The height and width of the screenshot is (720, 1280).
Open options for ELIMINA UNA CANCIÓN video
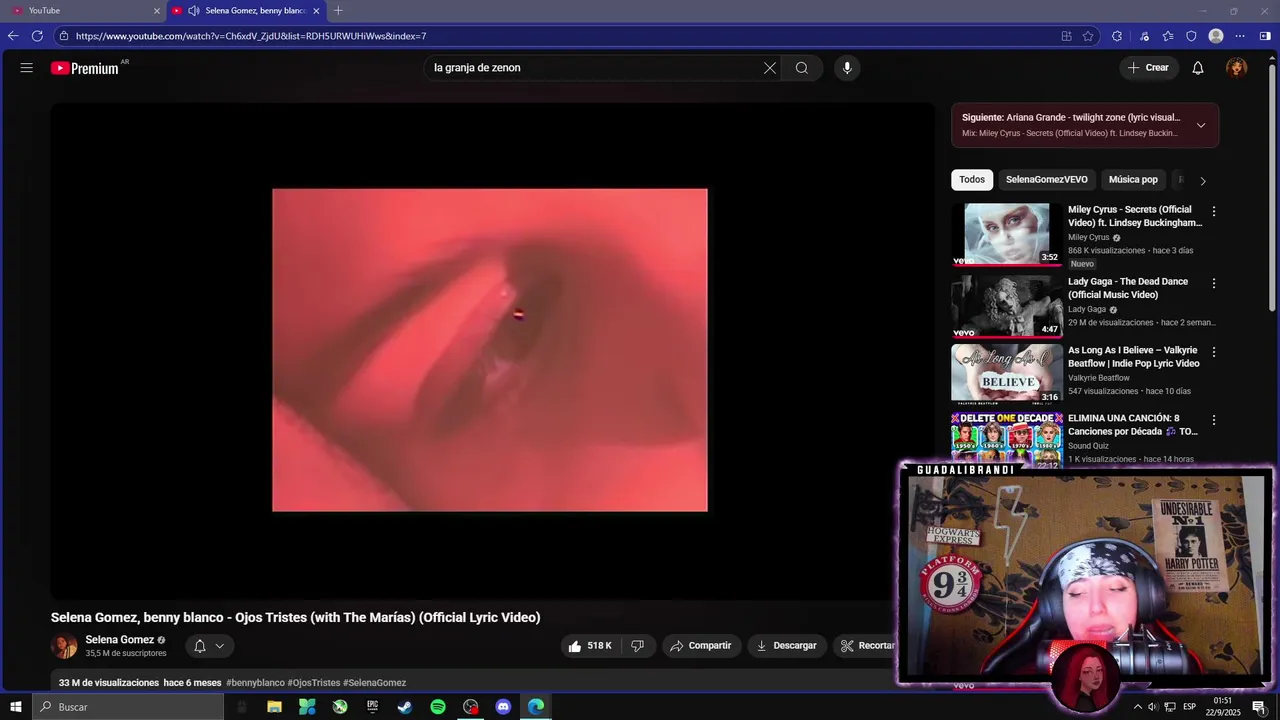(x=1214, y=420)
